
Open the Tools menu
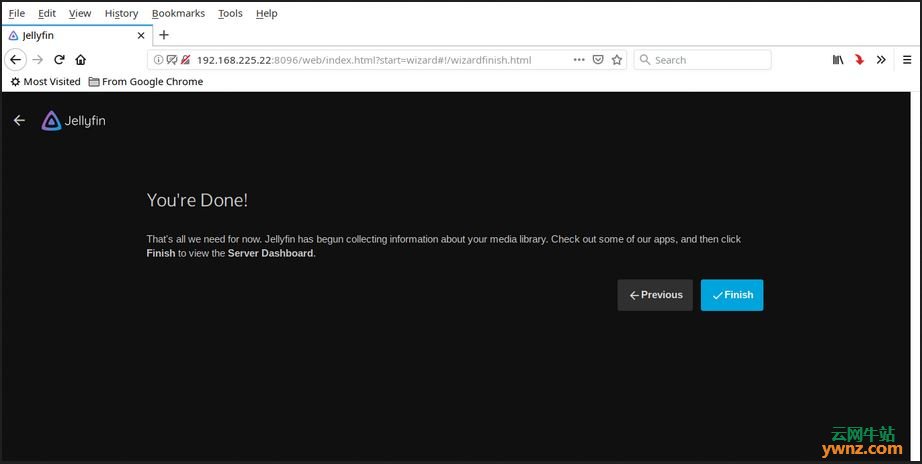[230, 13]
